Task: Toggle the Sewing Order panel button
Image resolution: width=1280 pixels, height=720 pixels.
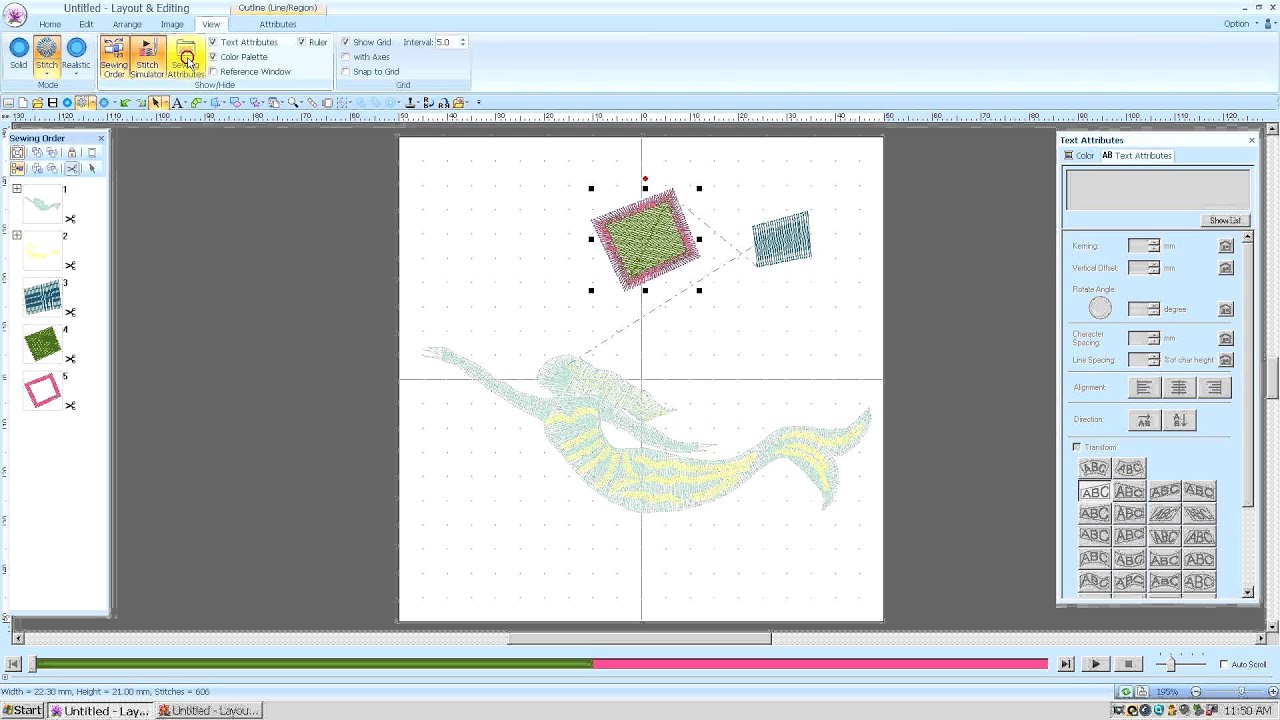Action: pos(114,58)
